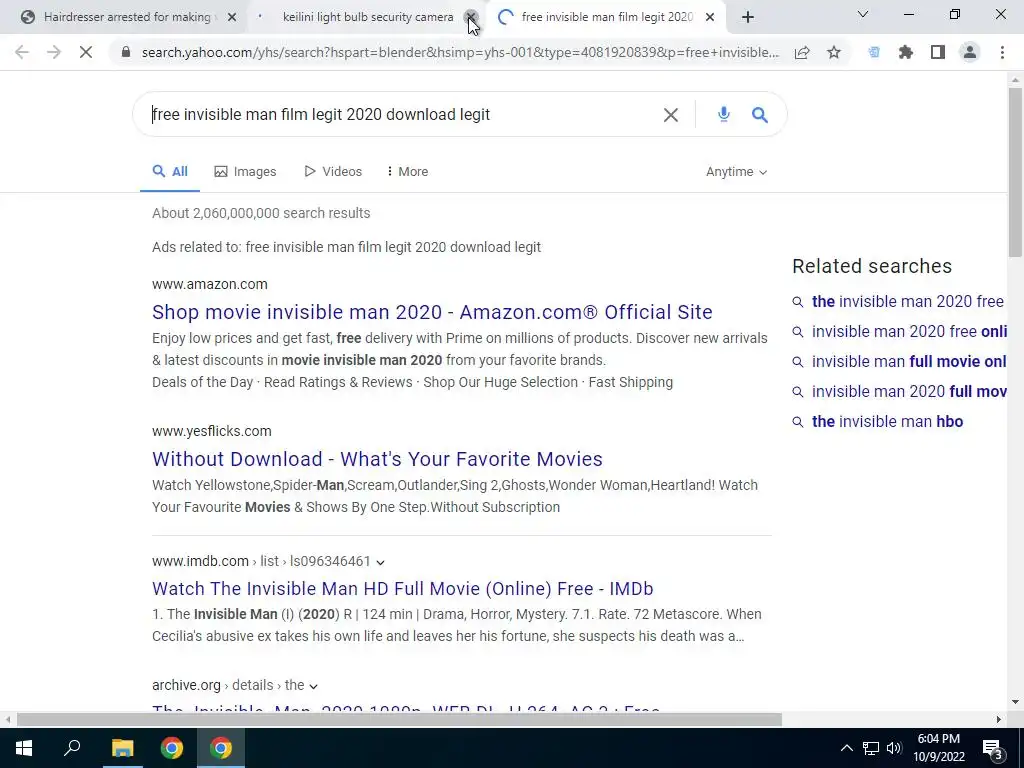This screenshot has height=768, width=1024.
Task: Open the More search options menu
Action: [x=408, y=172]
